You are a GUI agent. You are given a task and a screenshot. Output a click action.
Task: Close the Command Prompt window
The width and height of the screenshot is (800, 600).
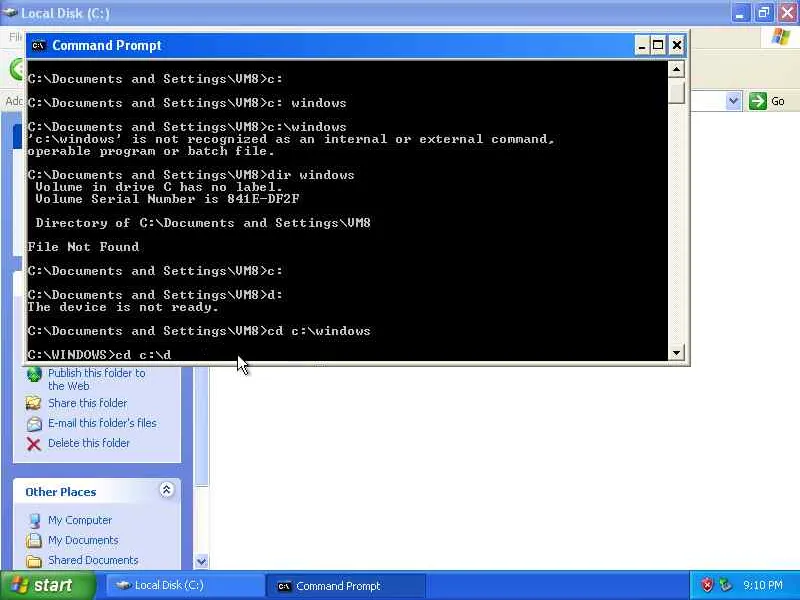(677, 45)
